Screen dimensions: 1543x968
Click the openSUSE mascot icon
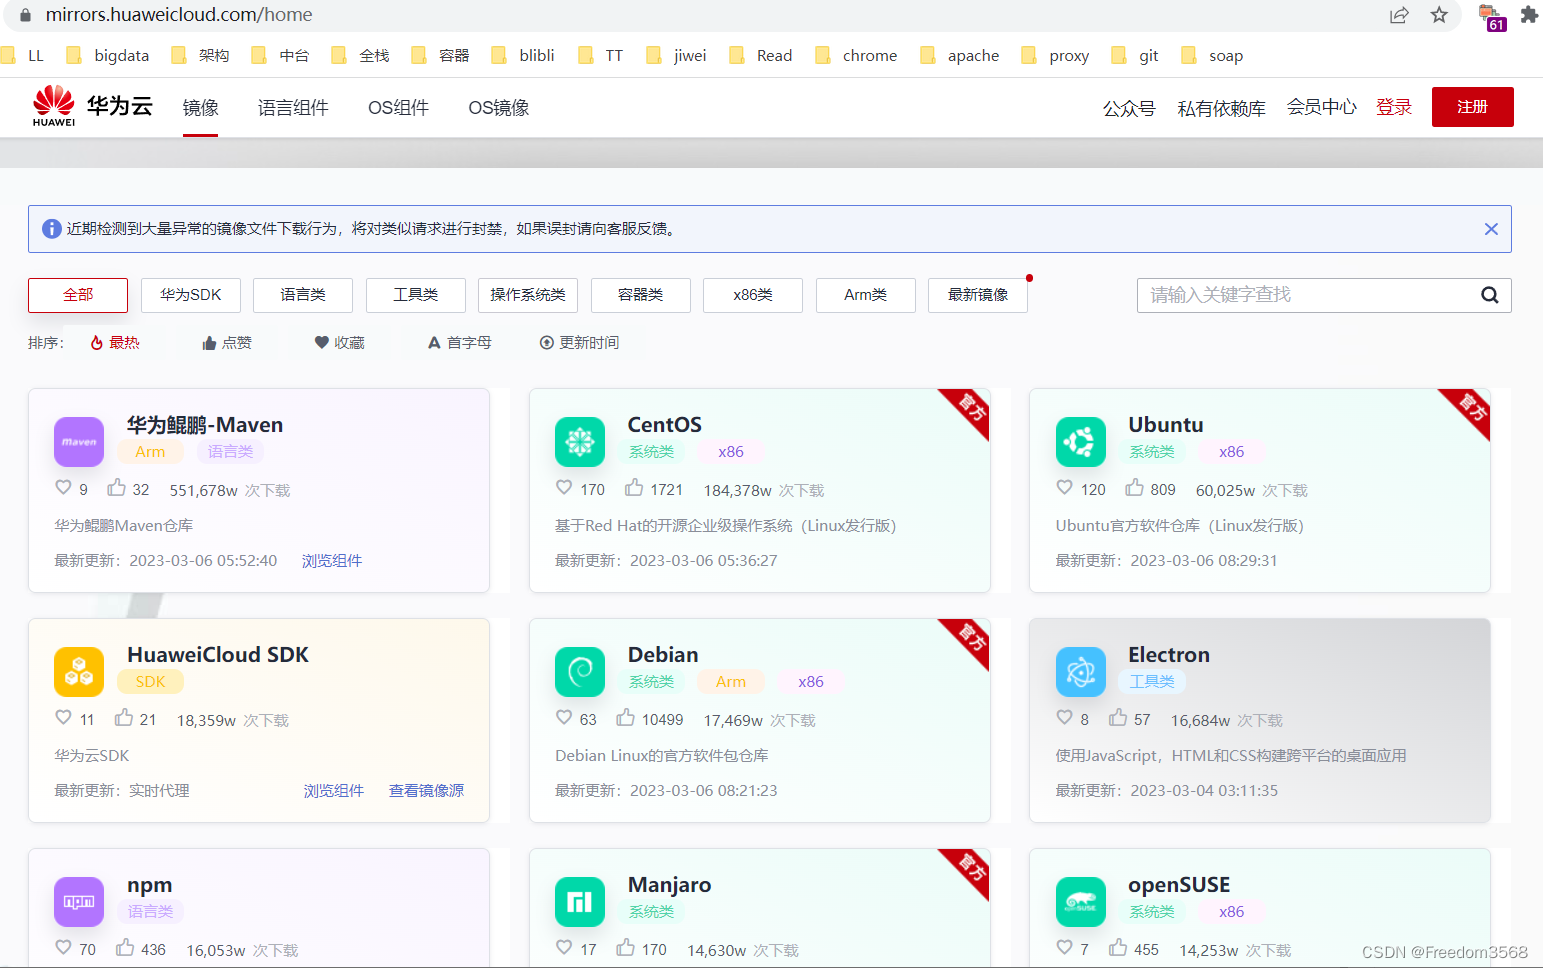point(1080,901)
